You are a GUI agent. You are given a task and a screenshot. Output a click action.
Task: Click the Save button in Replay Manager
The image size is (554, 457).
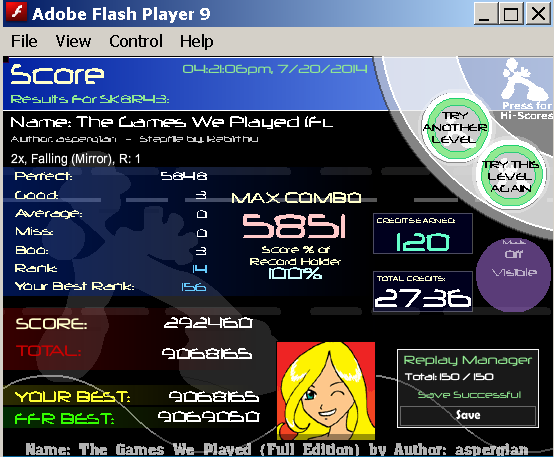(468, 415)
